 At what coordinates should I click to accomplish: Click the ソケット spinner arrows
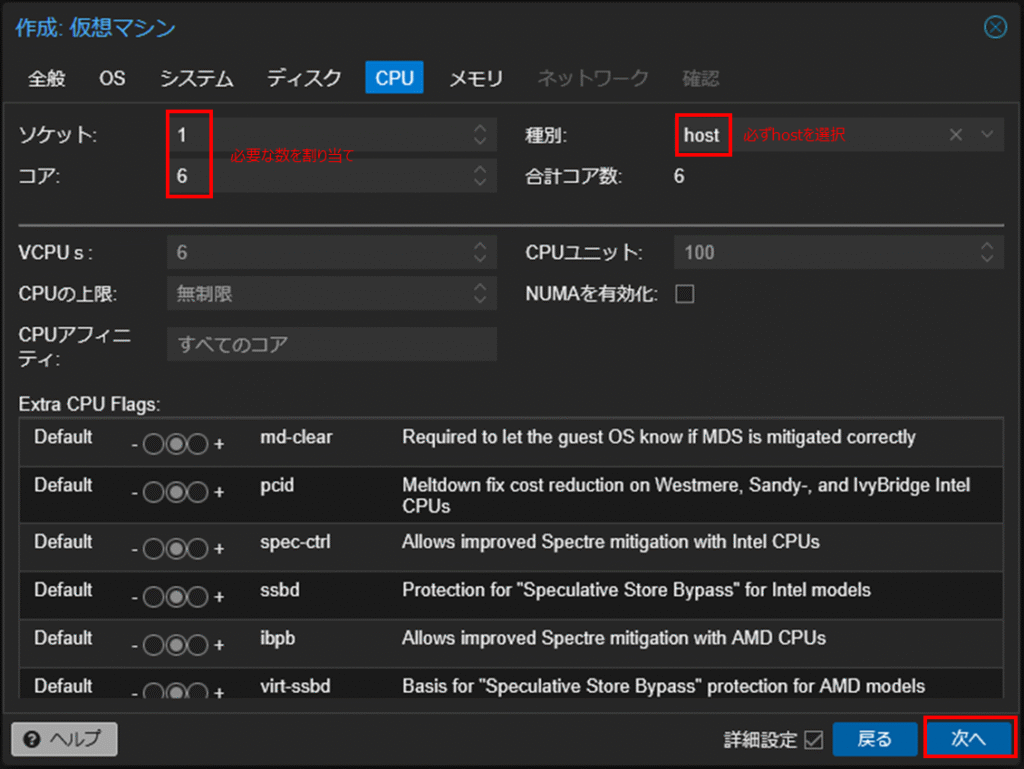tap(480, 135)
